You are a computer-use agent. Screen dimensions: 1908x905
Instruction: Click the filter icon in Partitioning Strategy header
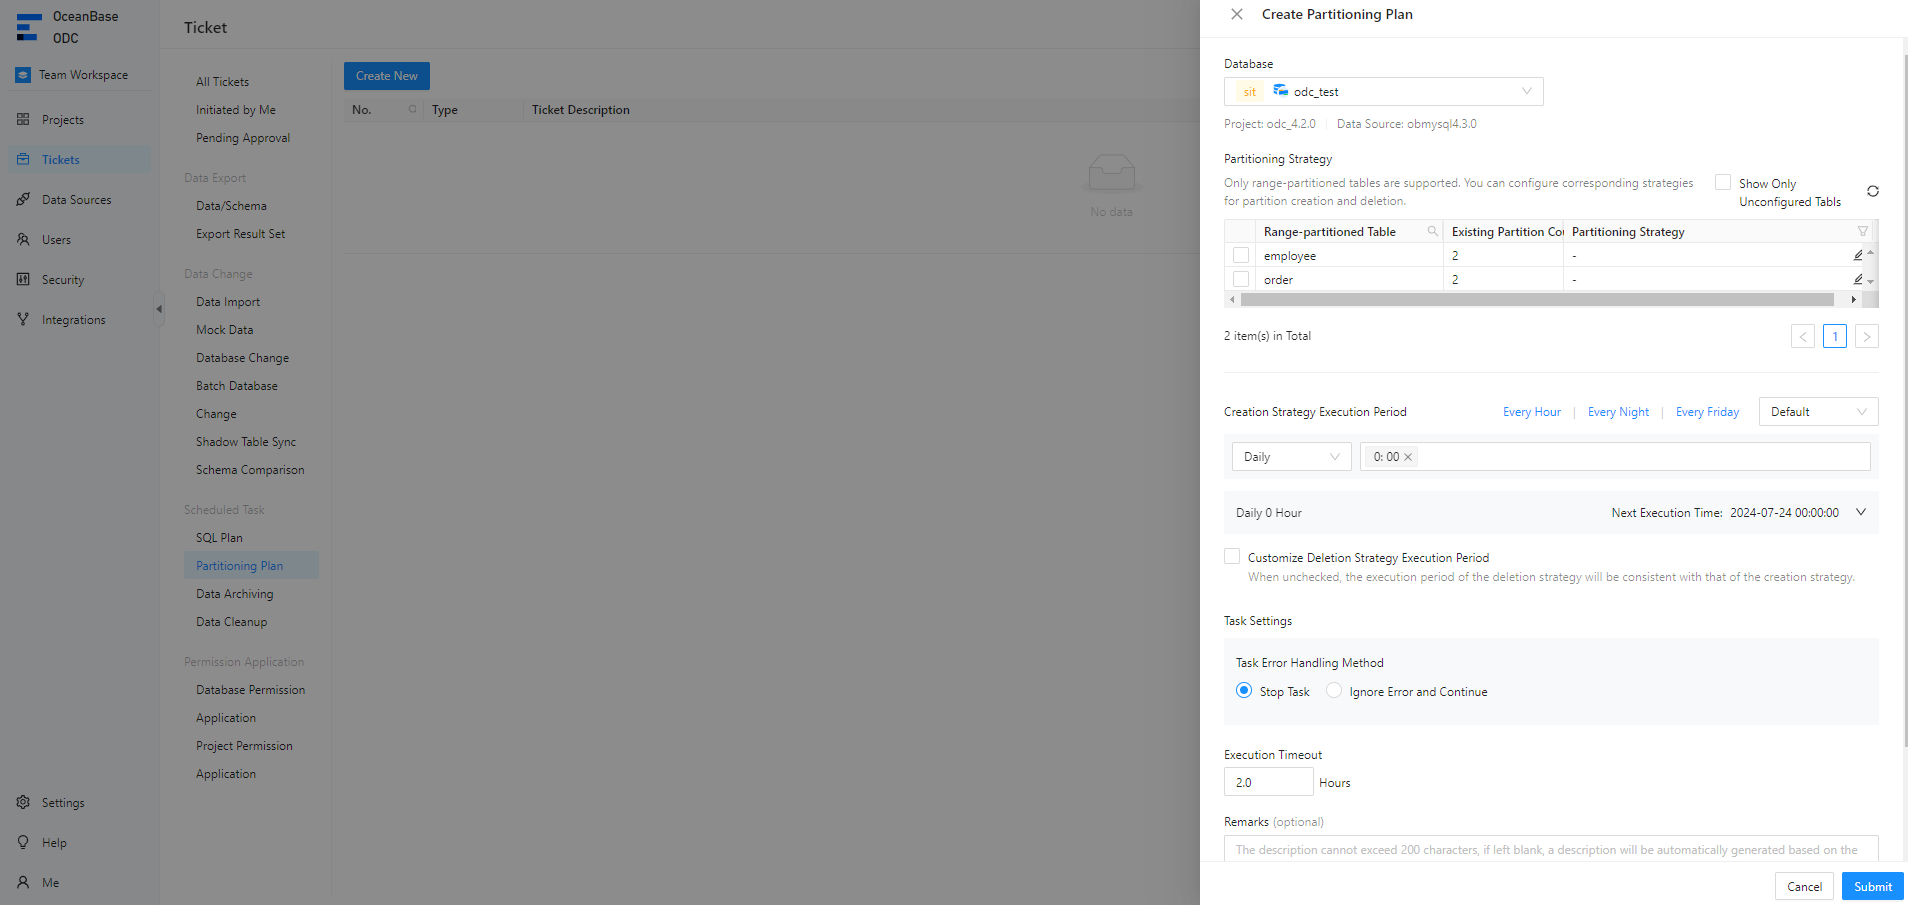(x=1862, y=232)
